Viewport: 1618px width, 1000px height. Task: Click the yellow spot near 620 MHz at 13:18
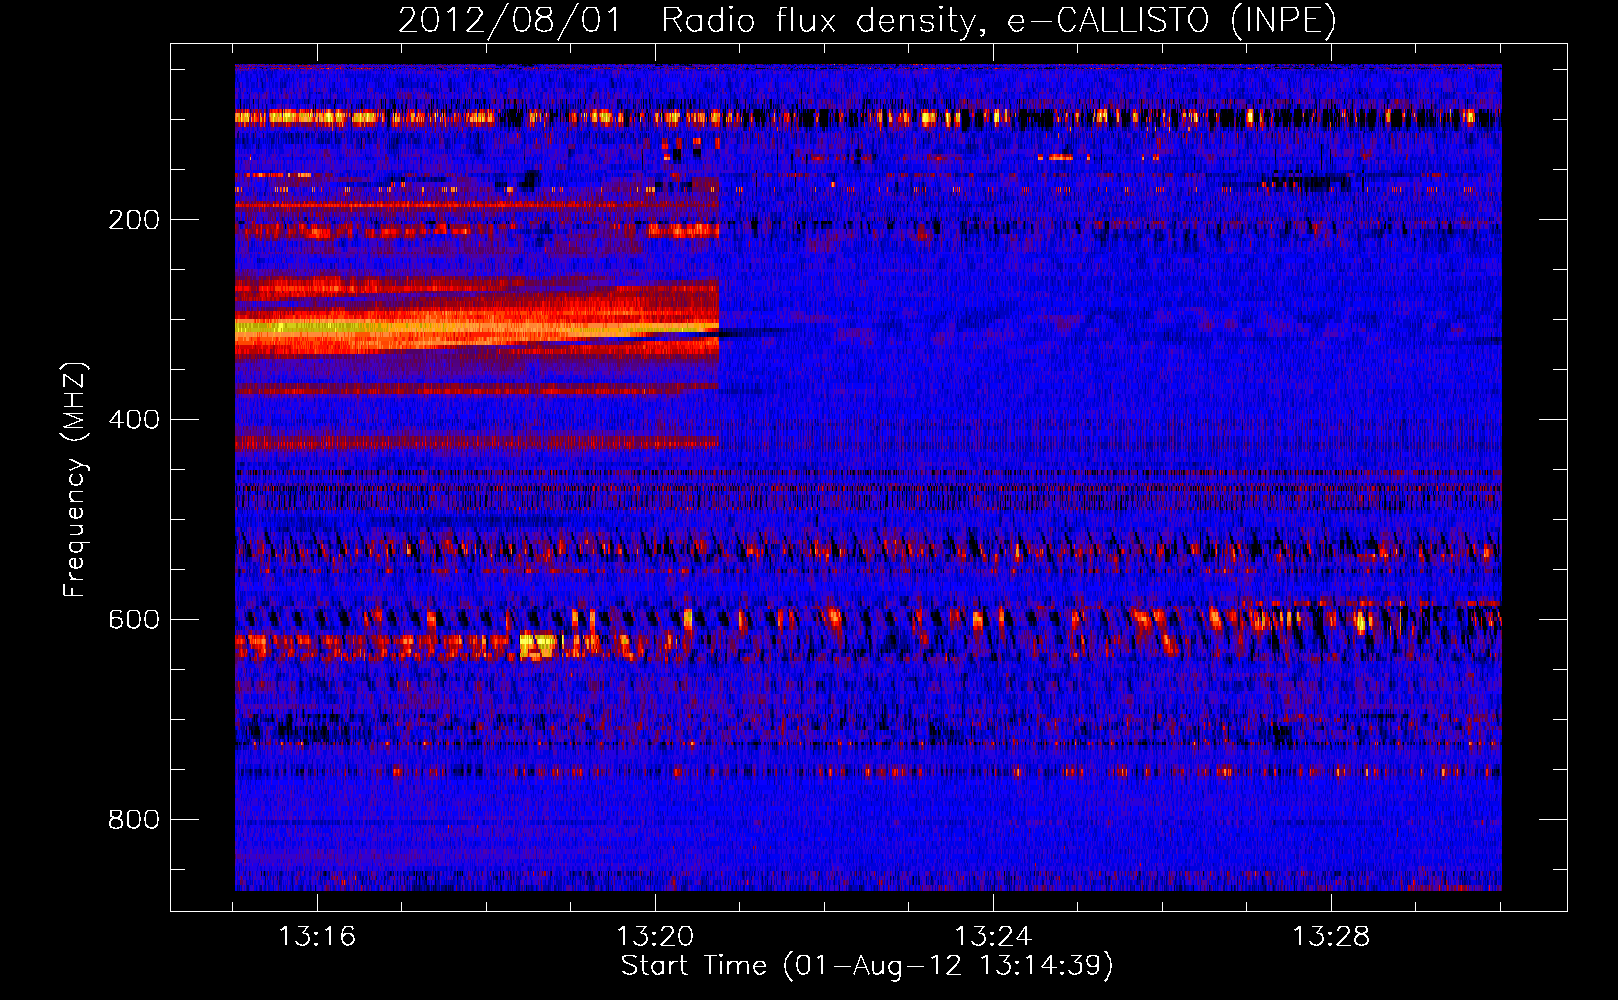[x=537, y=645]
